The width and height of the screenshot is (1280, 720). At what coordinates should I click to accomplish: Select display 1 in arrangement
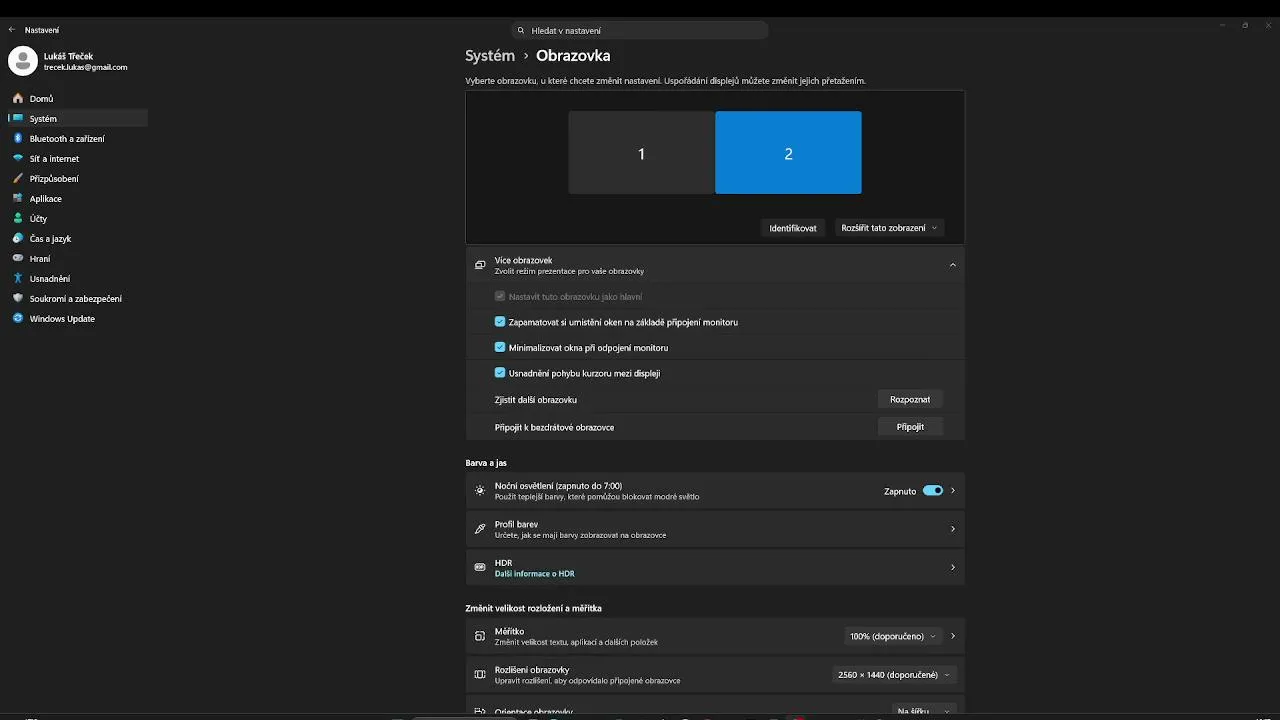click(x=642, y=153)
